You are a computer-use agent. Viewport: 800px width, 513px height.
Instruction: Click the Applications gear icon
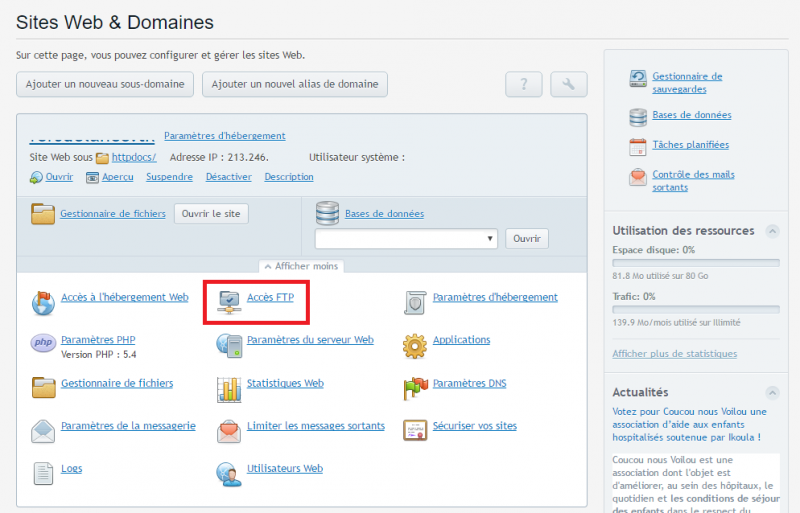[x=415, y=345]
